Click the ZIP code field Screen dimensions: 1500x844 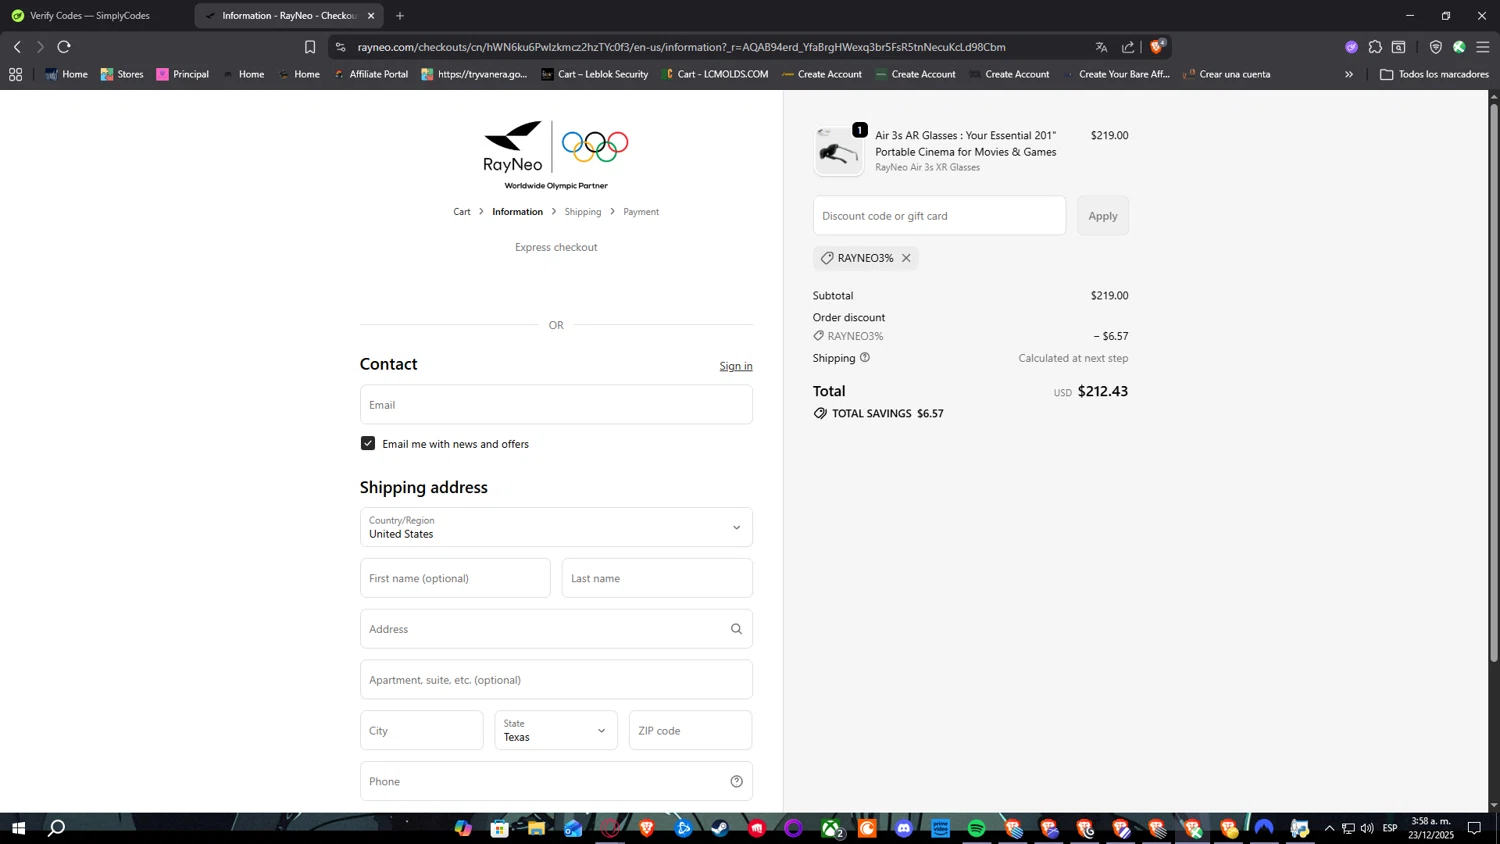point(690,730)
